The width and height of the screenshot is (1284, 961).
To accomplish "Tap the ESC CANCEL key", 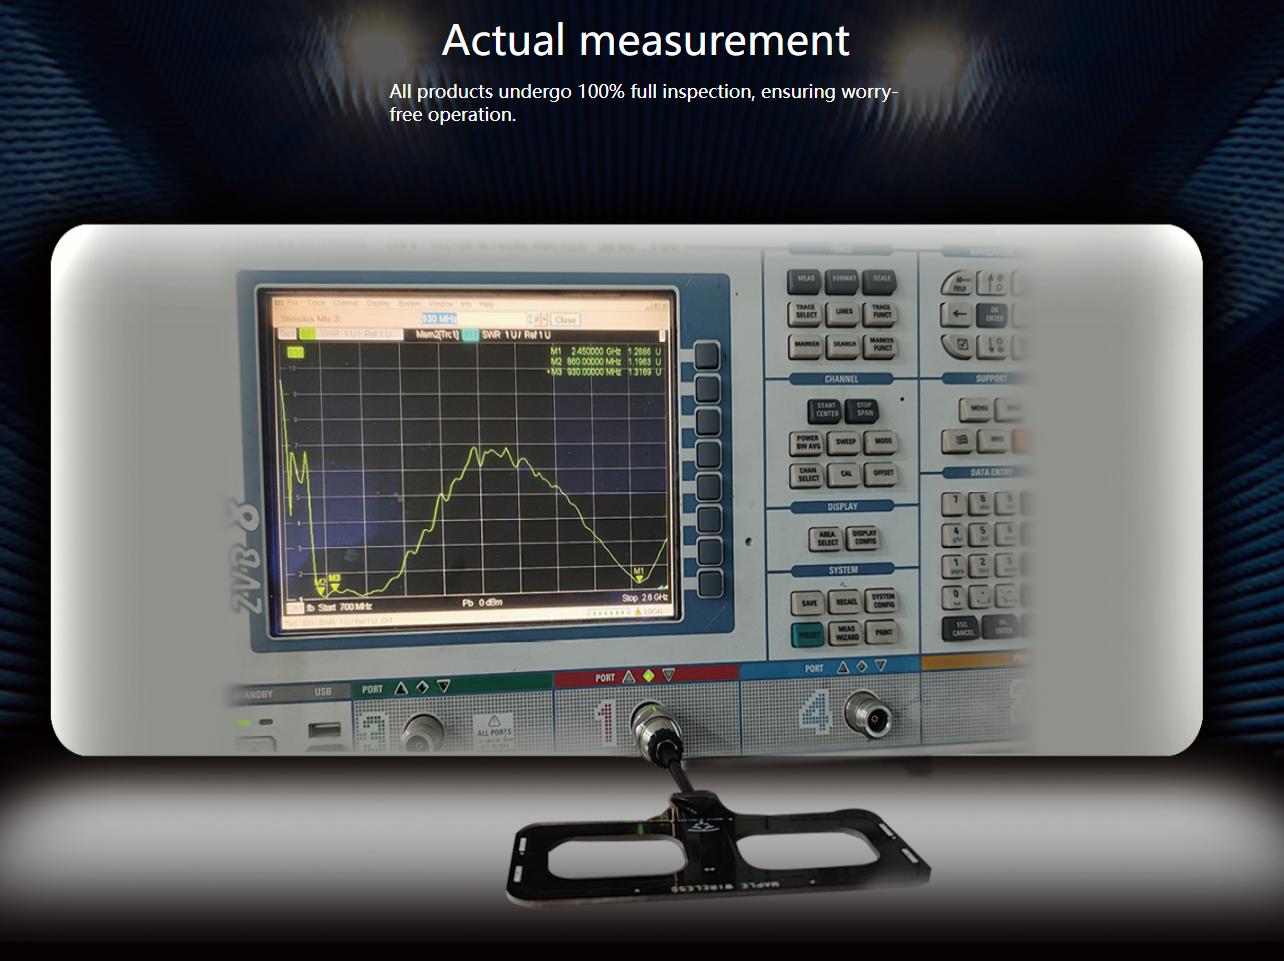I will click(962, 629).
